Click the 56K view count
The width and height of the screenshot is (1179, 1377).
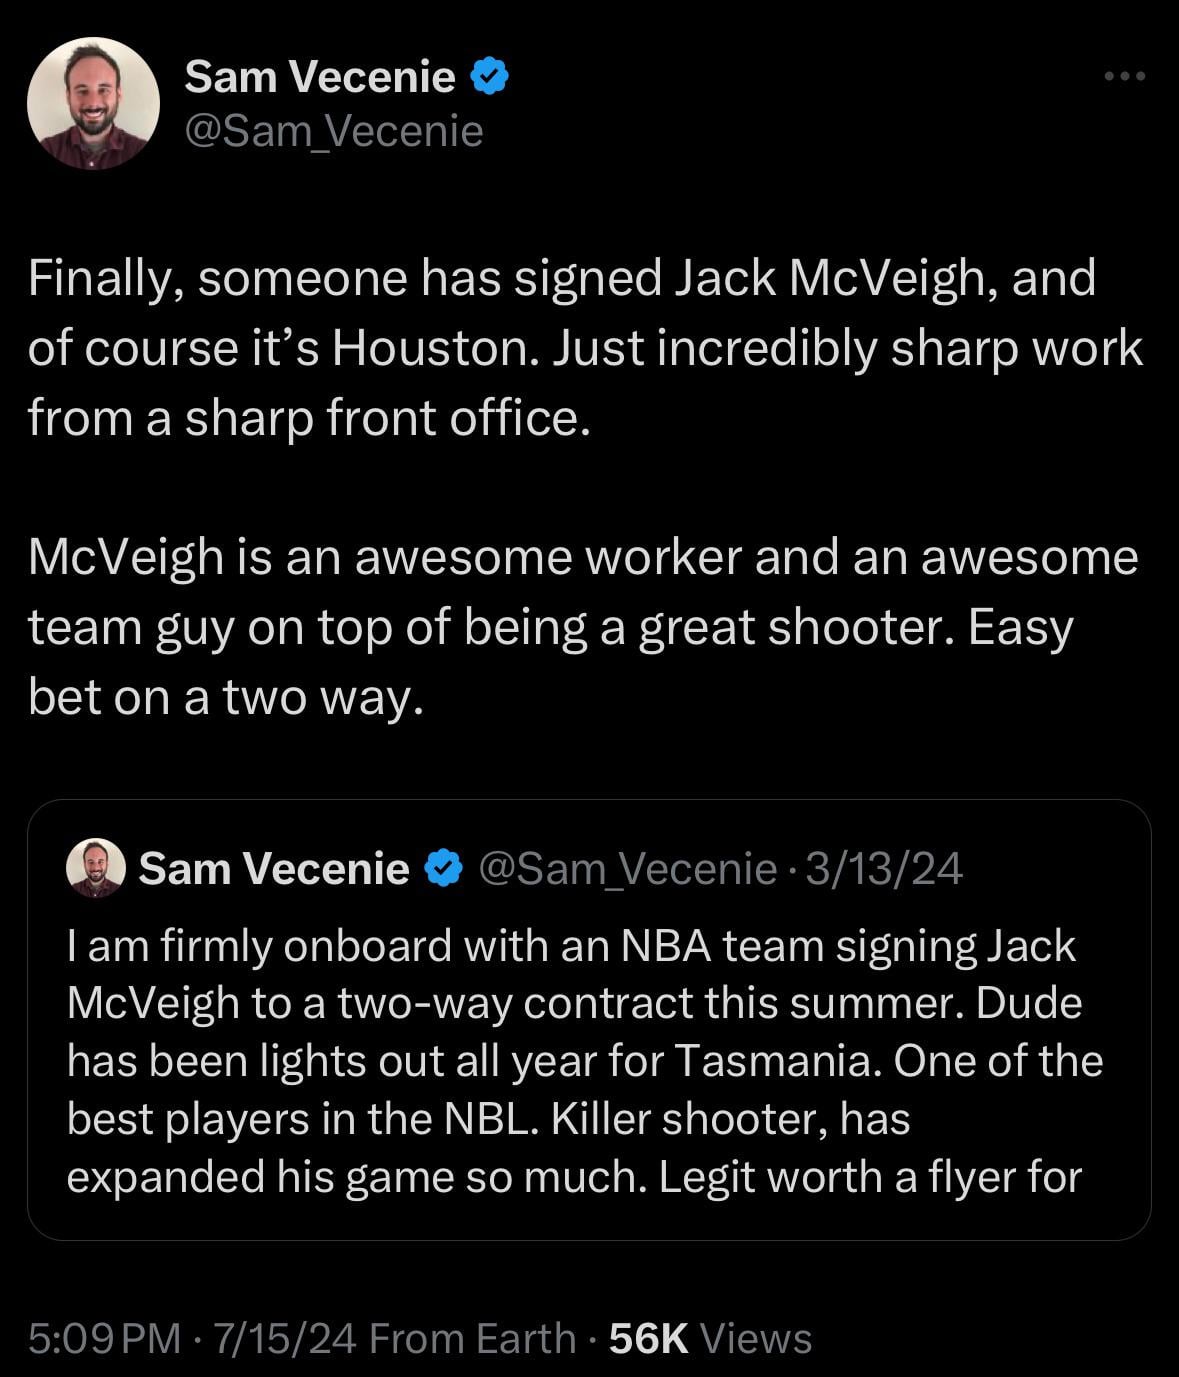point(648,1338)
